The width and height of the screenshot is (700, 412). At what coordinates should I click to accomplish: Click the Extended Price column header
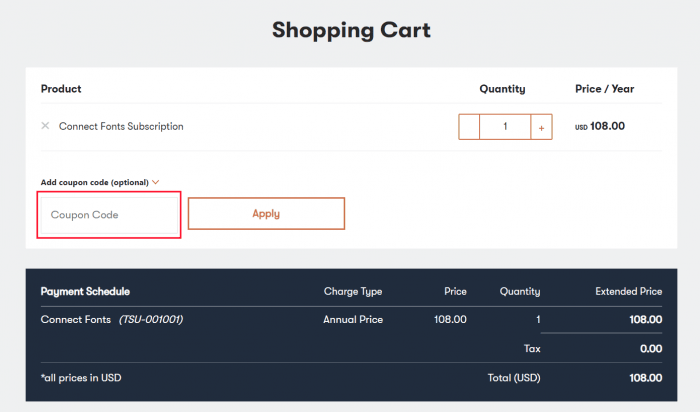(x=629, y=291)
